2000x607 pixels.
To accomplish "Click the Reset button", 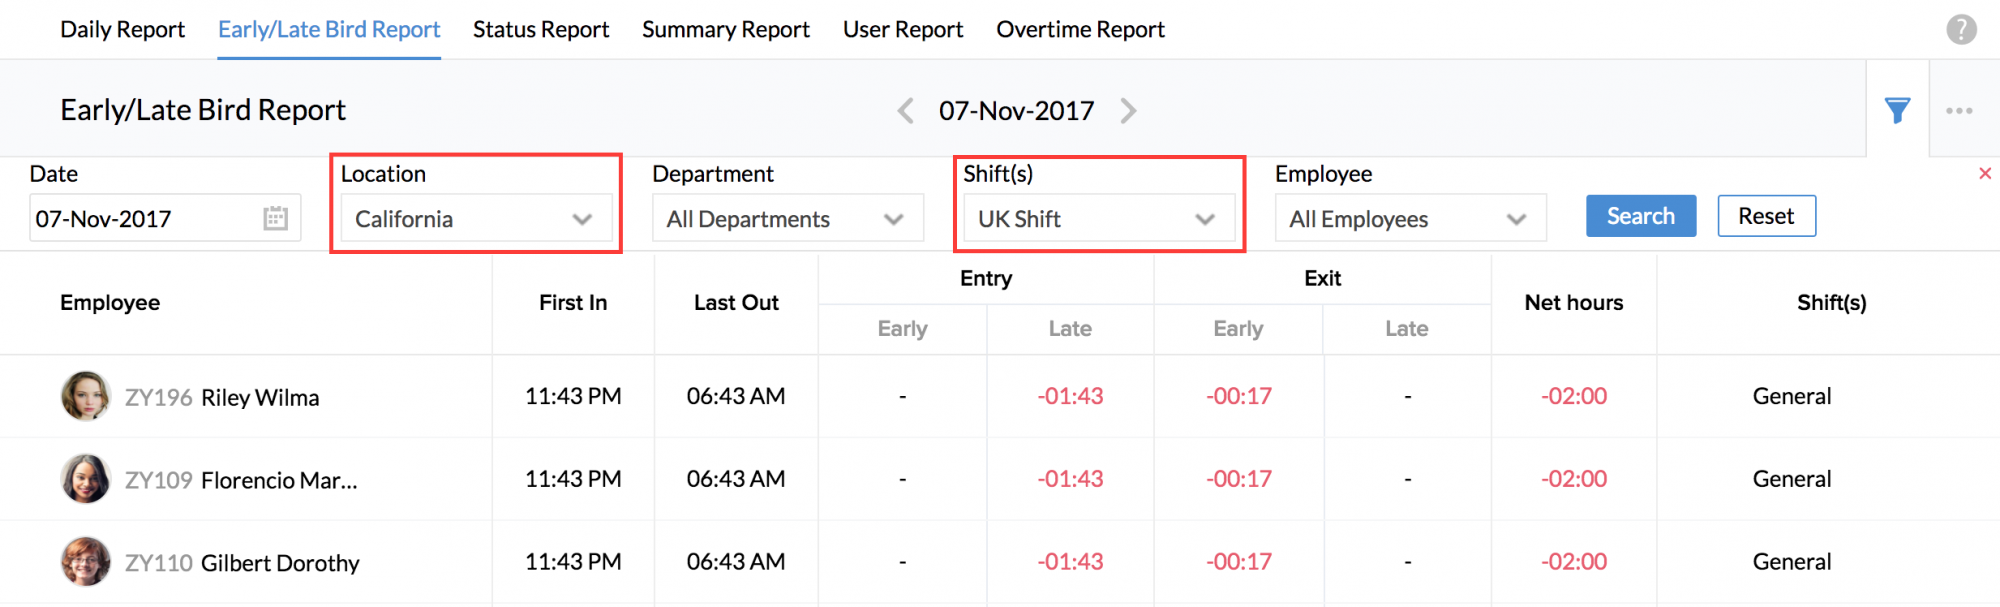I will (1766, 216).
